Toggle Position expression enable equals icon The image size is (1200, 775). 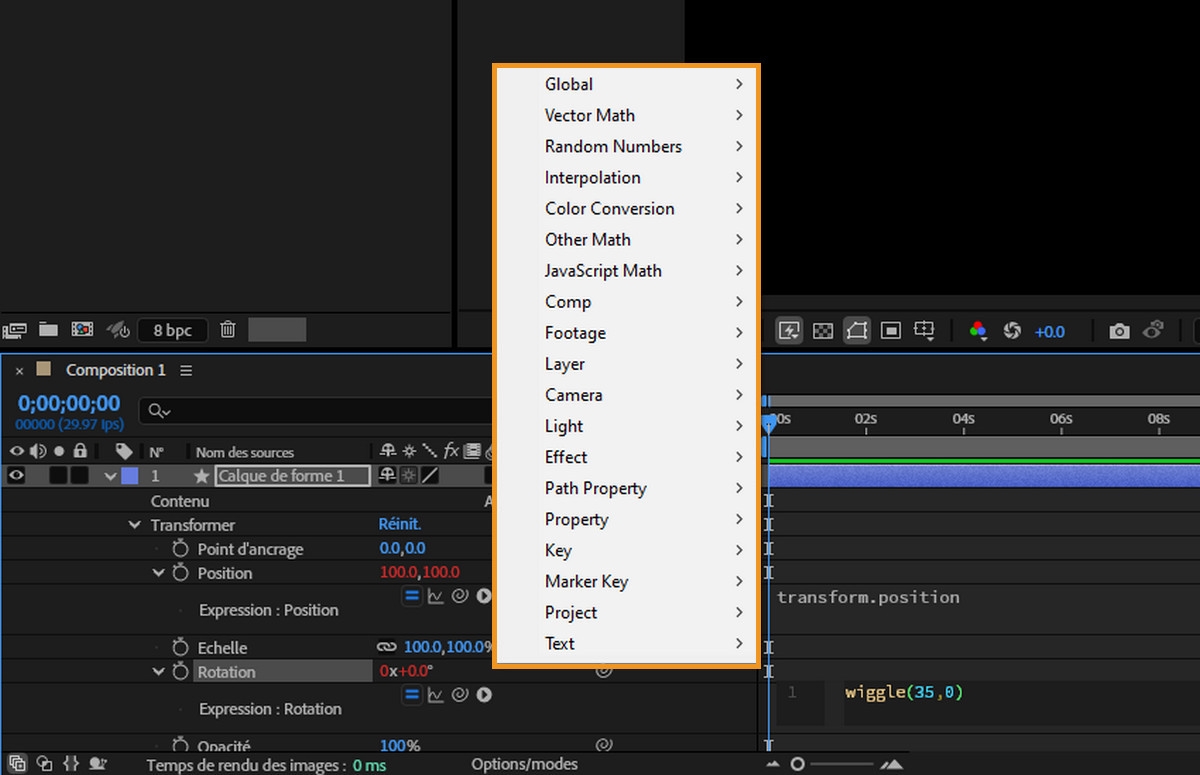pos(412,596)
